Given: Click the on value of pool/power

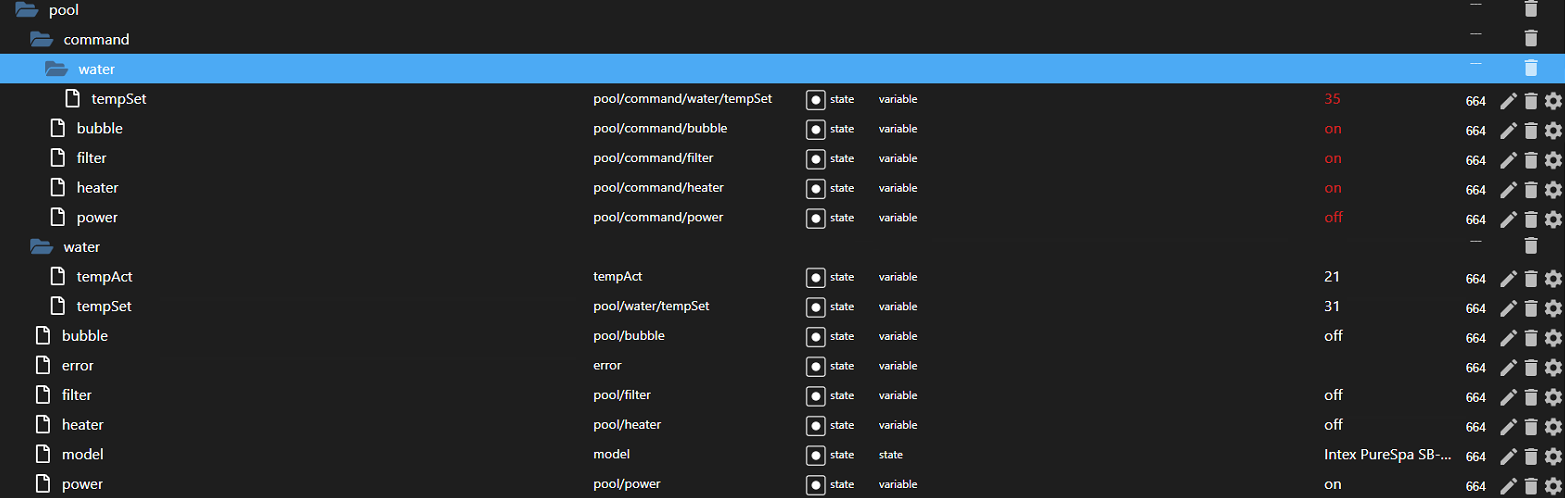Looking at the screenshot, I should point(1332,484).
